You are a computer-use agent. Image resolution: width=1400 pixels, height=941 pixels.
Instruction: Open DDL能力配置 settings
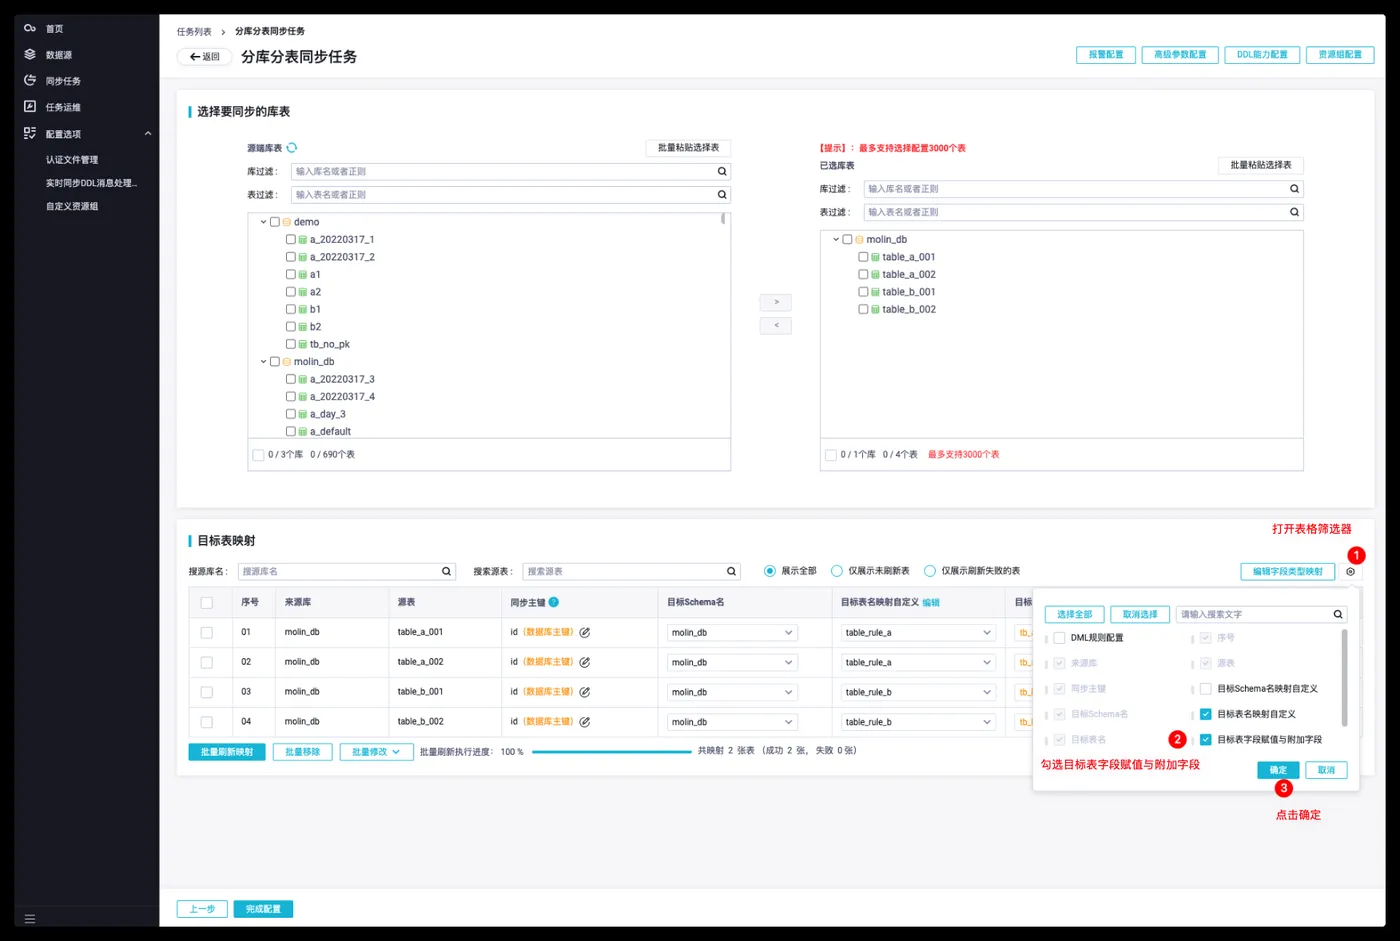click(x=1262, y=55)
